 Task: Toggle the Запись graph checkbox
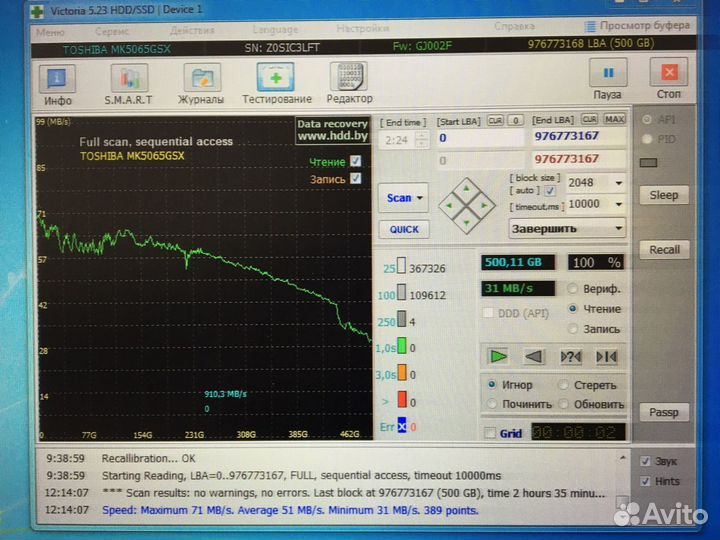[356, 179]
